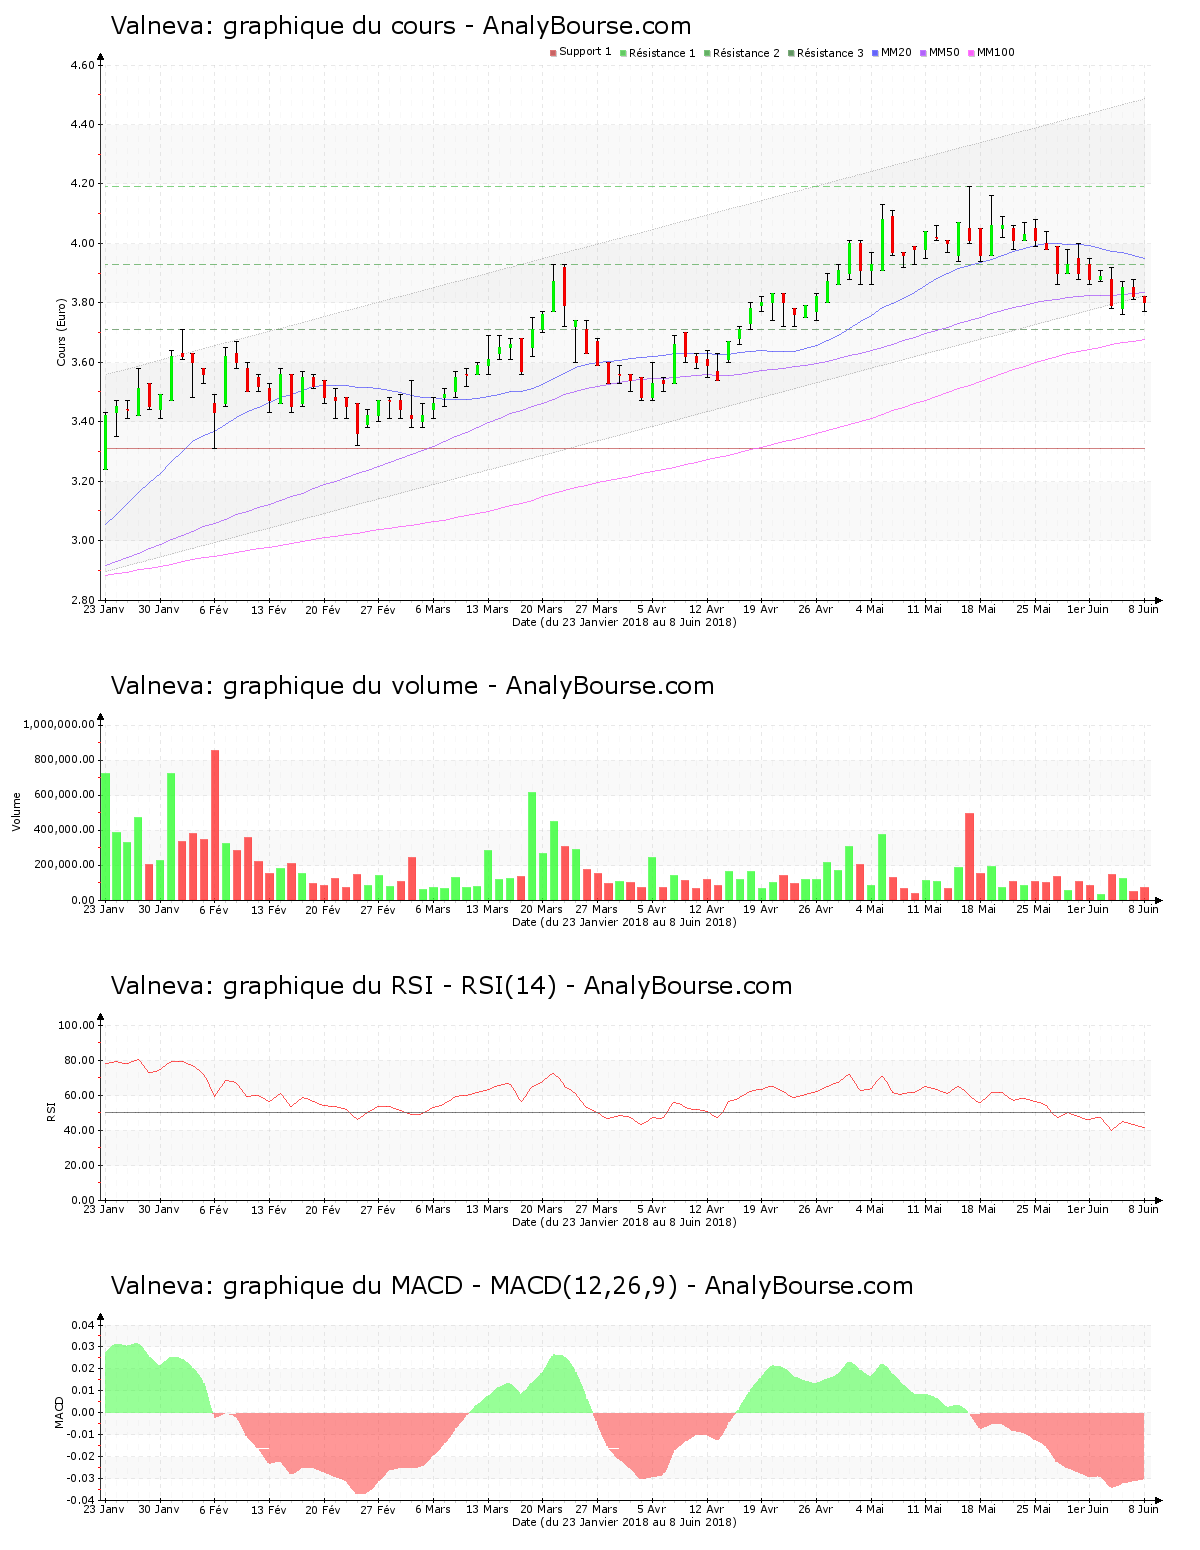Click '5 Avr' under the RSI chart
Image resolution: width=1200 pixels, height=1550 pixels.
[651, 1209]
